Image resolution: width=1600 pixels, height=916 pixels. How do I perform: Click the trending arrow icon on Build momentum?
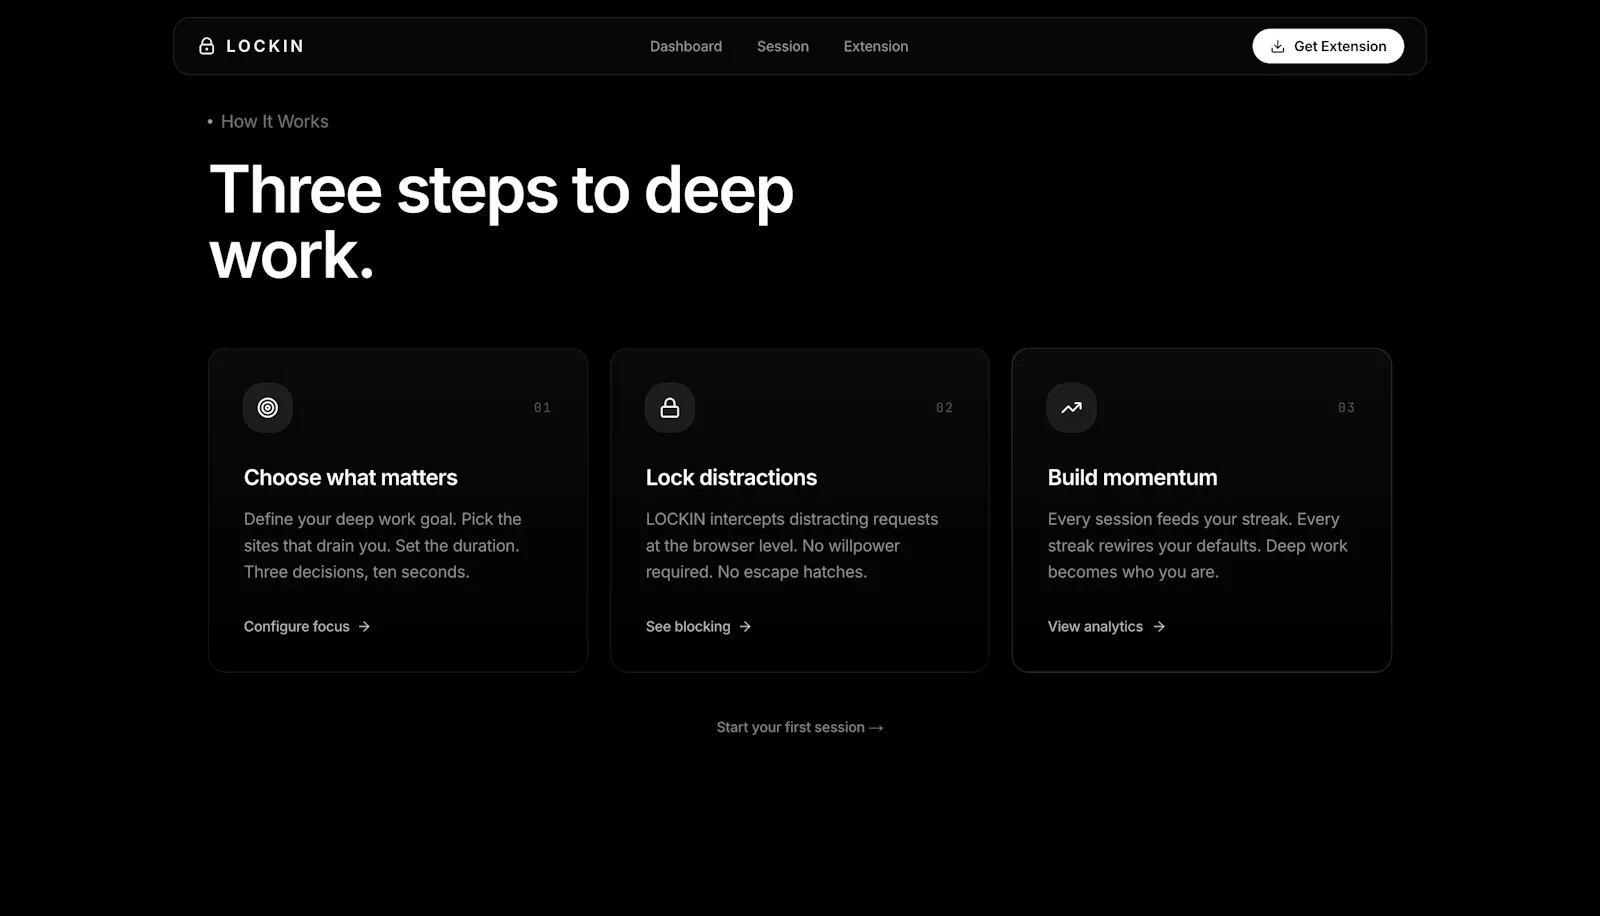tap(1071, 408)
